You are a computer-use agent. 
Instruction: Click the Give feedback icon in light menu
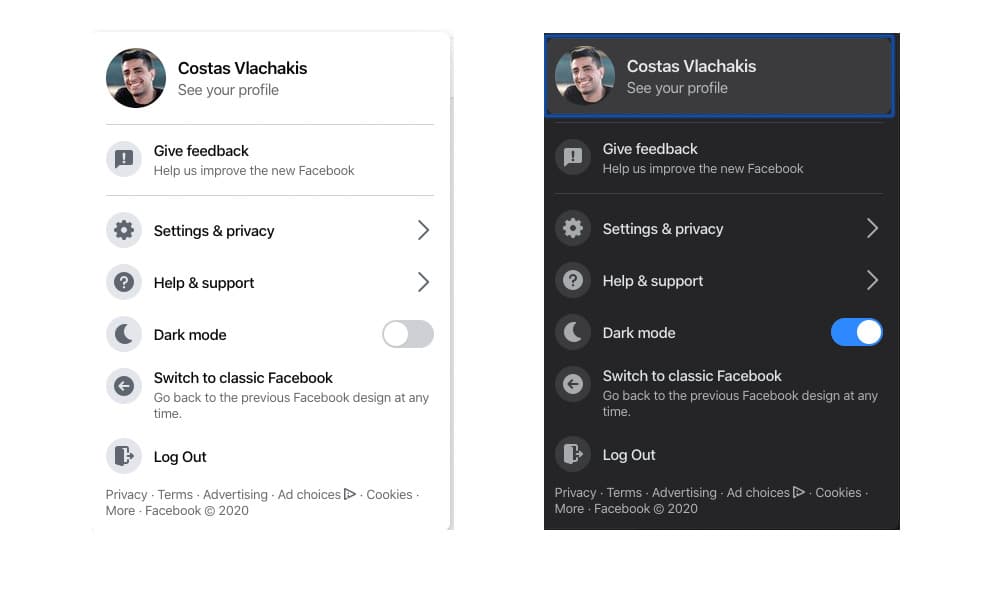pos(124,159)
